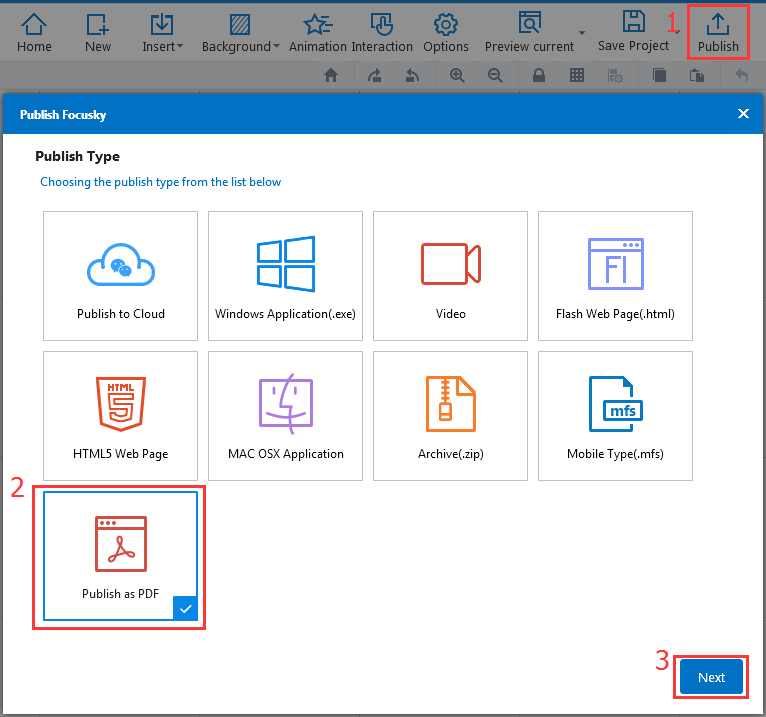
Task: Click the greyed frame settings icon next to grid
Action: coord(615,75)
